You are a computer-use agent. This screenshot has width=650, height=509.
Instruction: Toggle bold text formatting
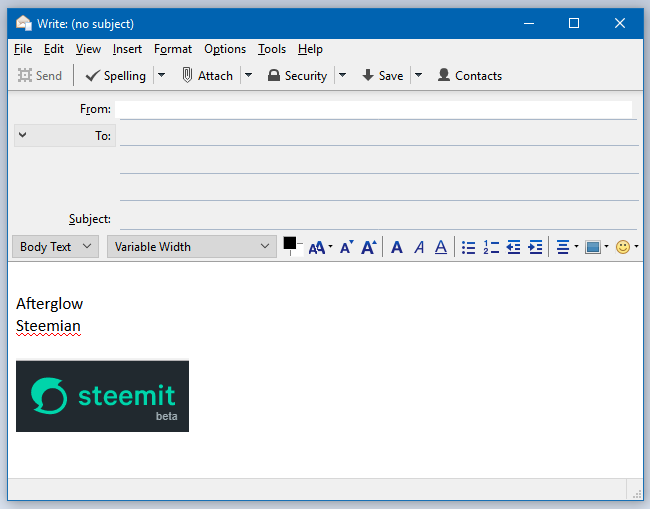397,247
